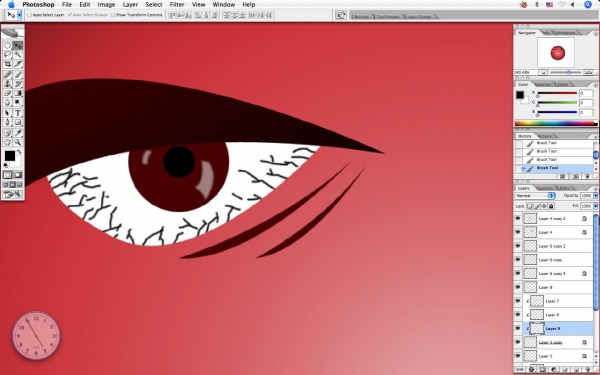Reset to default colors icon
The height and width of the screenshot is (375, 600).
[6, 165]
